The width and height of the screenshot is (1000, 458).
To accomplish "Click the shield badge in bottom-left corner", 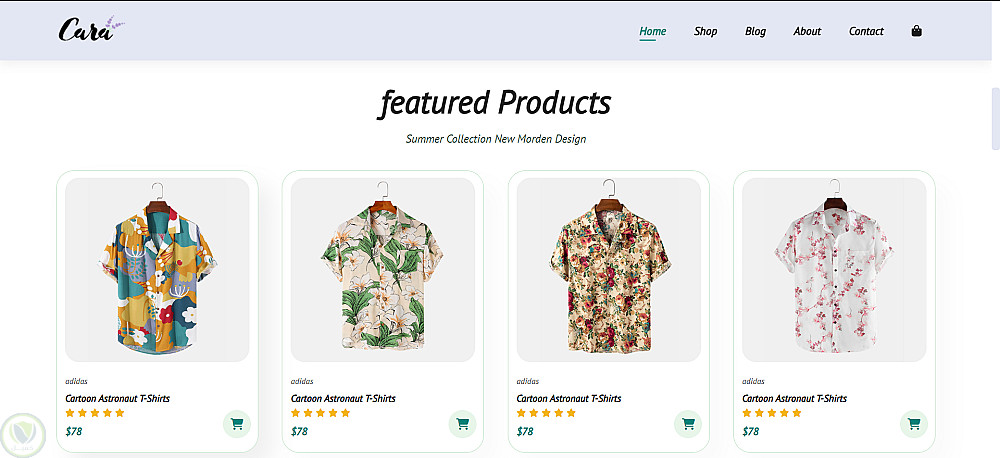I will click(21, 435).
